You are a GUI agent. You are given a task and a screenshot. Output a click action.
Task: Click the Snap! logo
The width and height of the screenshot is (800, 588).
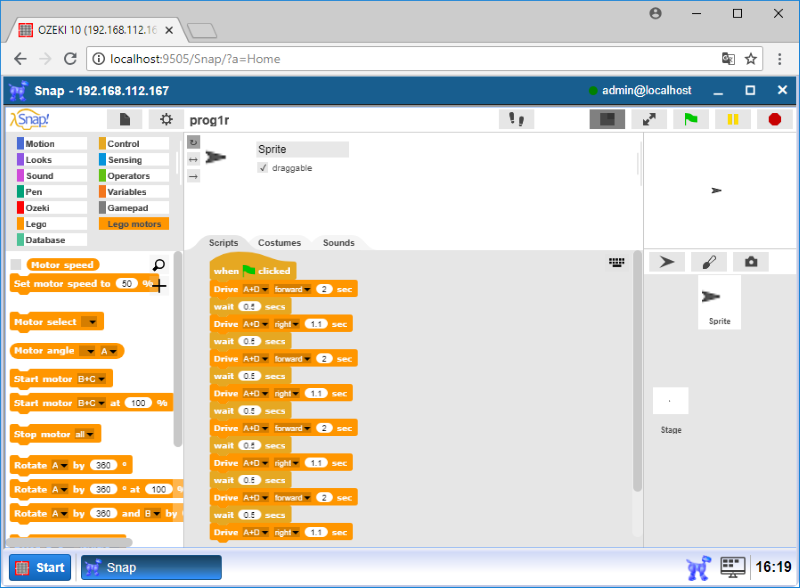coord(30,119)
